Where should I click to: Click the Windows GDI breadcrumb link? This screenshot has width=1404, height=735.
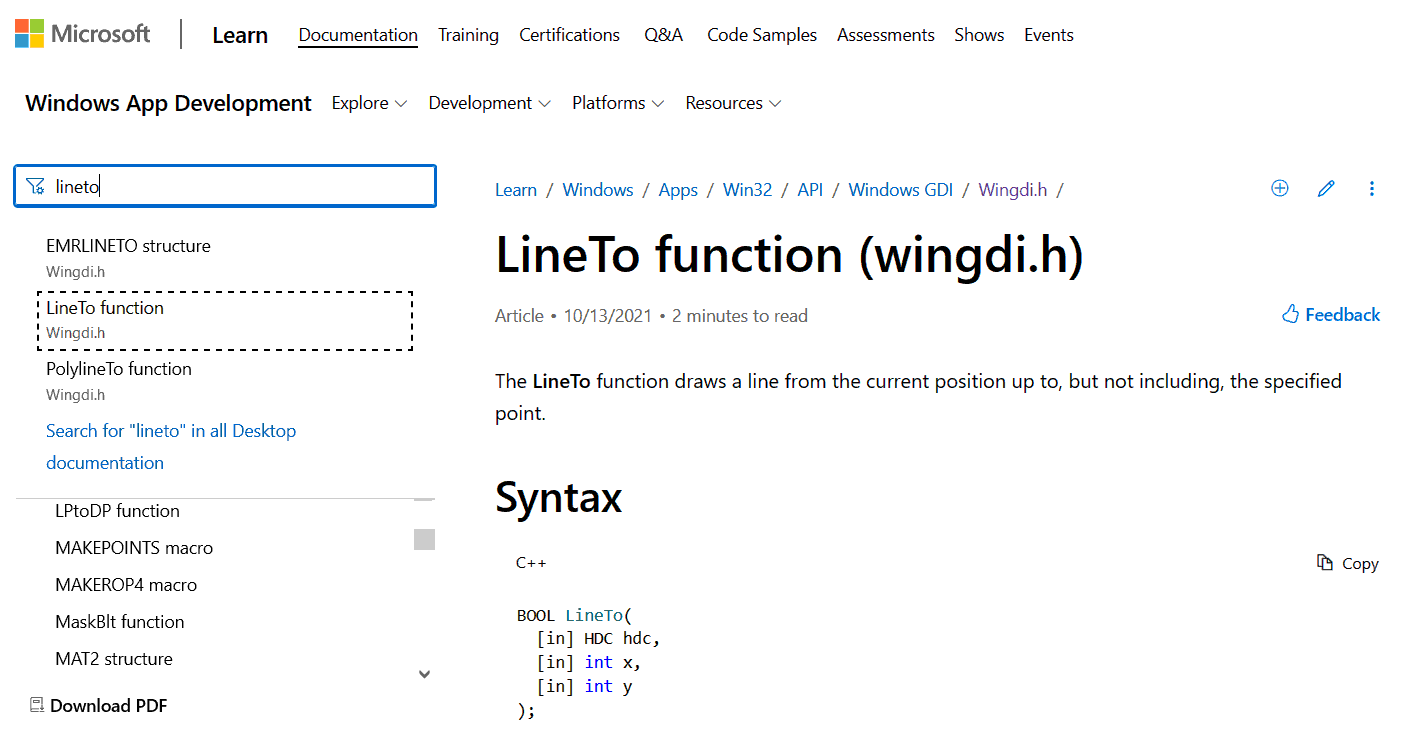click(x=900, y=190)
